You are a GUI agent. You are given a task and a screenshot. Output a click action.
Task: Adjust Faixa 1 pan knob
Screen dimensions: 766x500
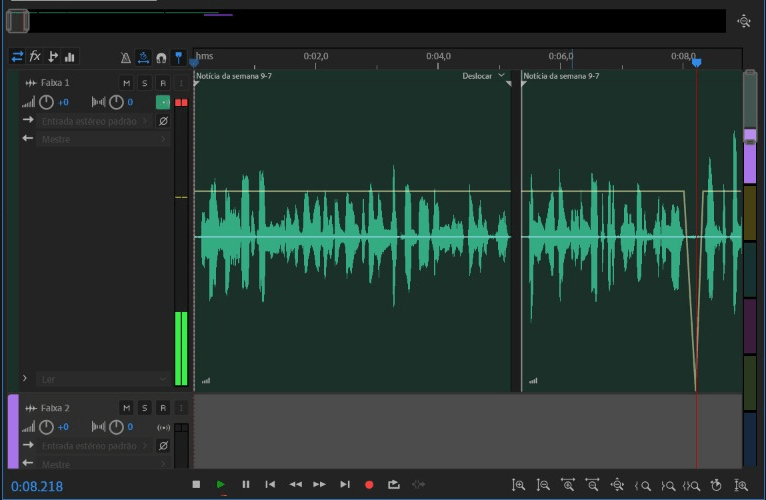coord(116,102)
